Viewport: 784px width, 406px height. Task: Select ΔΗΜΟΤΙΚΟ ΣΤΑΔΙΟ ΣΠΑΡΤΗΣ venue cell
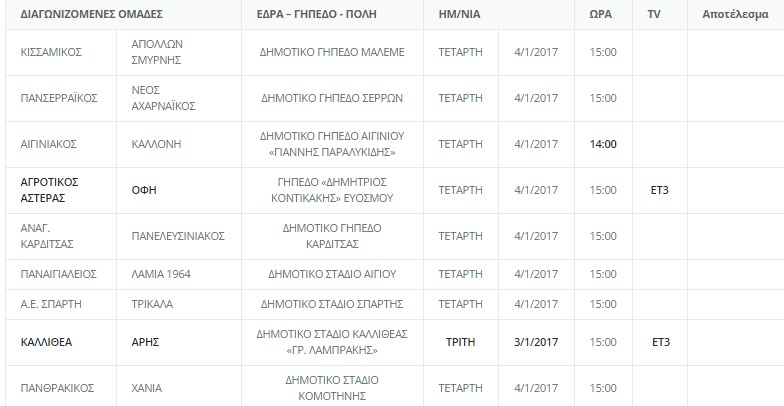click(332, 304)
